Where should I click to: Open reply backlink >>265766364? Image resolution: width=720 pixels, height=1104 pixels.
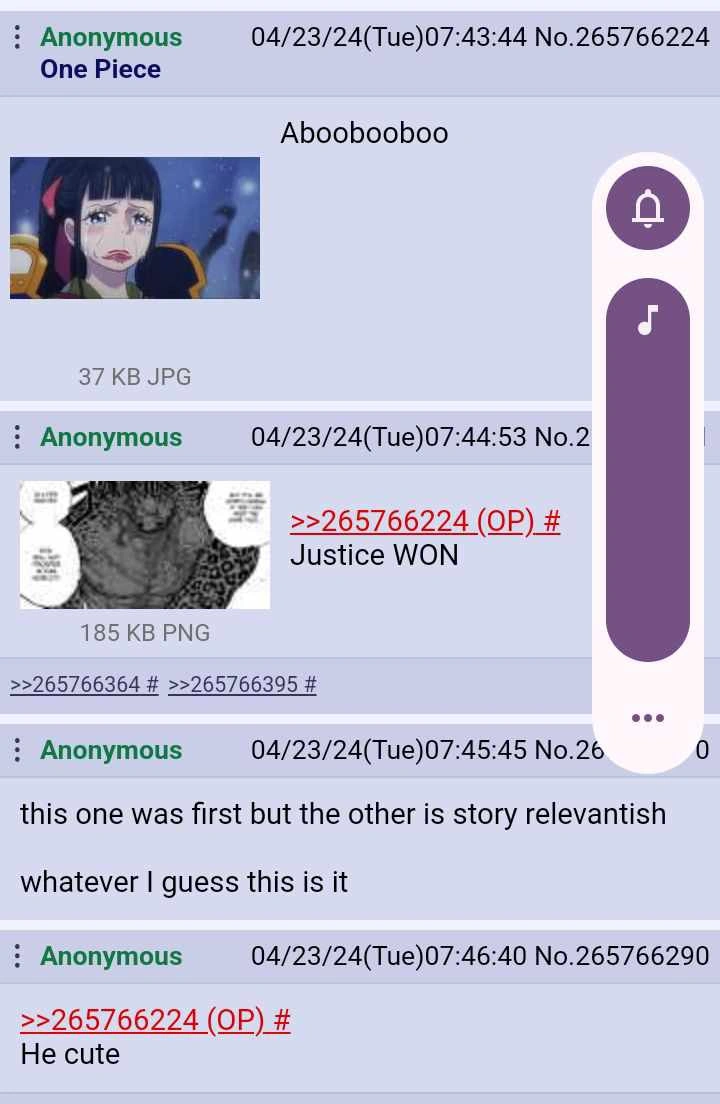click(x=84, y=684)
